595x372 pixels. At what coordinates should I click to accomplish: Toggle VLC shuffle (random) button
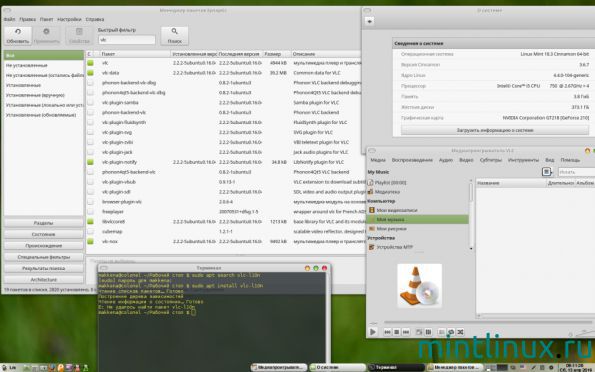point(460,332)
